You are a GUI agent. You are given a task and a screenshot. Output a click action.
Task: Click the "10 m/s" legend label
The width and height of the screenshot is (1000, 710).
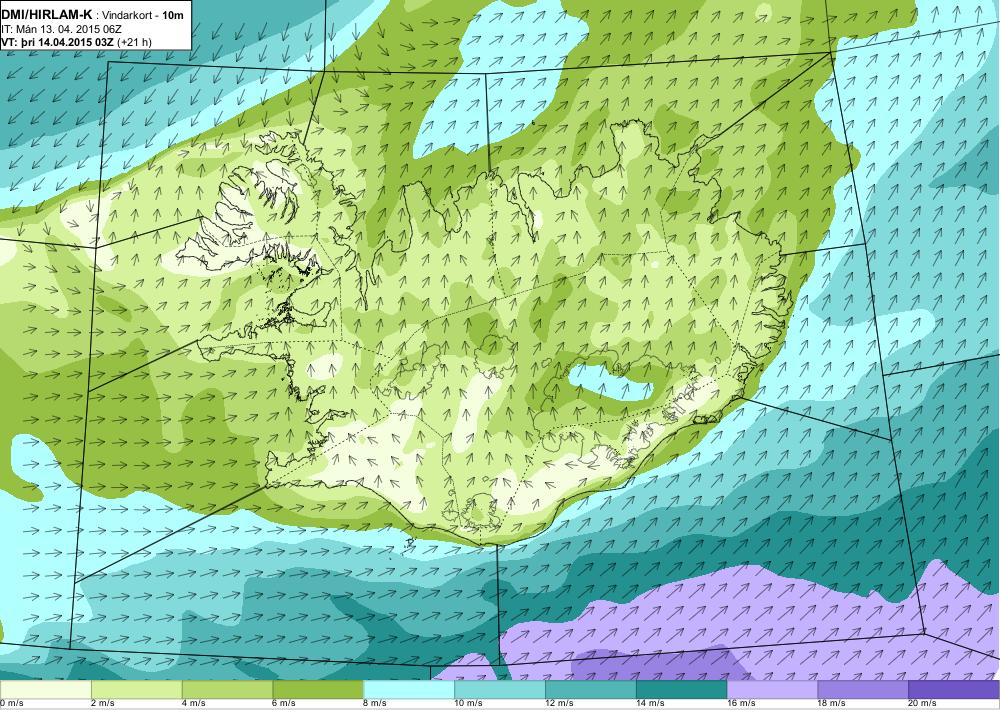tap(469, 704)
